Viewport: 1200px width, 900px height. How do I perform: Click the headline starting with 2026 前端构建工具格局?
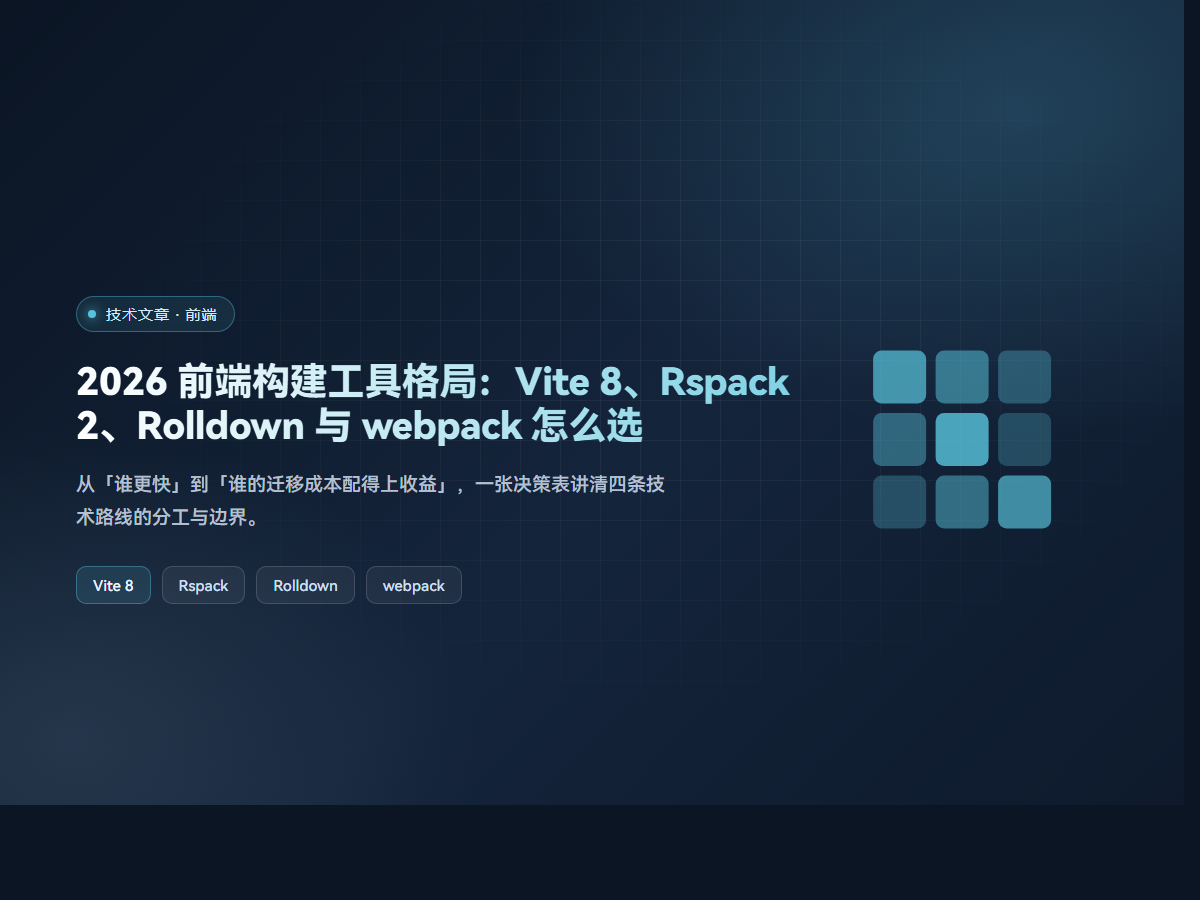[433, 403]
